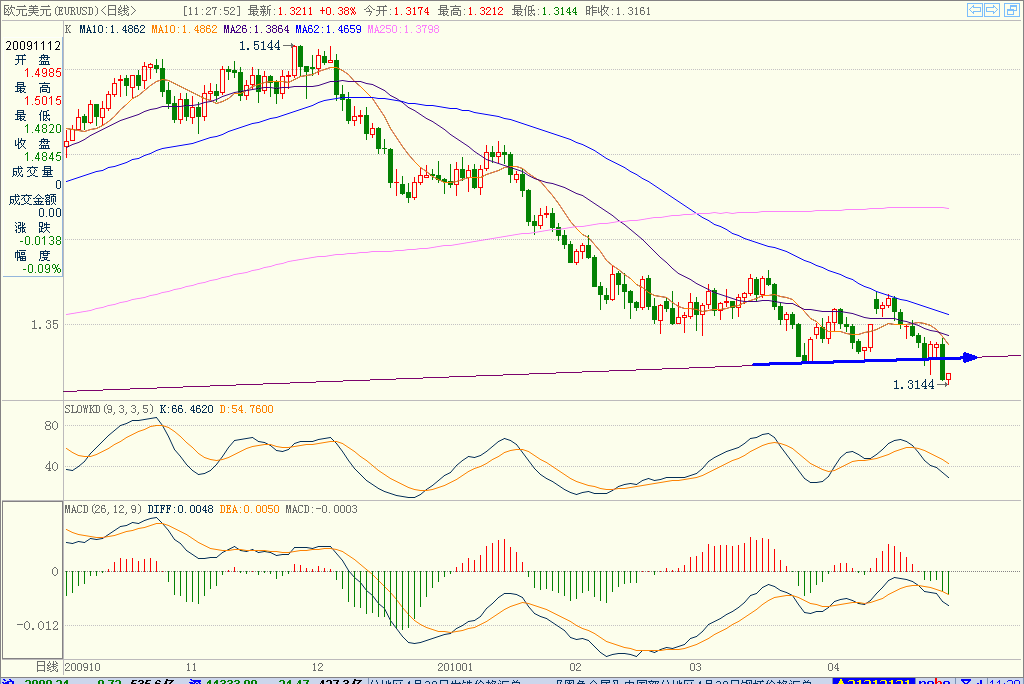
Task: Click the 04 month axis label
Action: pos(833,667)
